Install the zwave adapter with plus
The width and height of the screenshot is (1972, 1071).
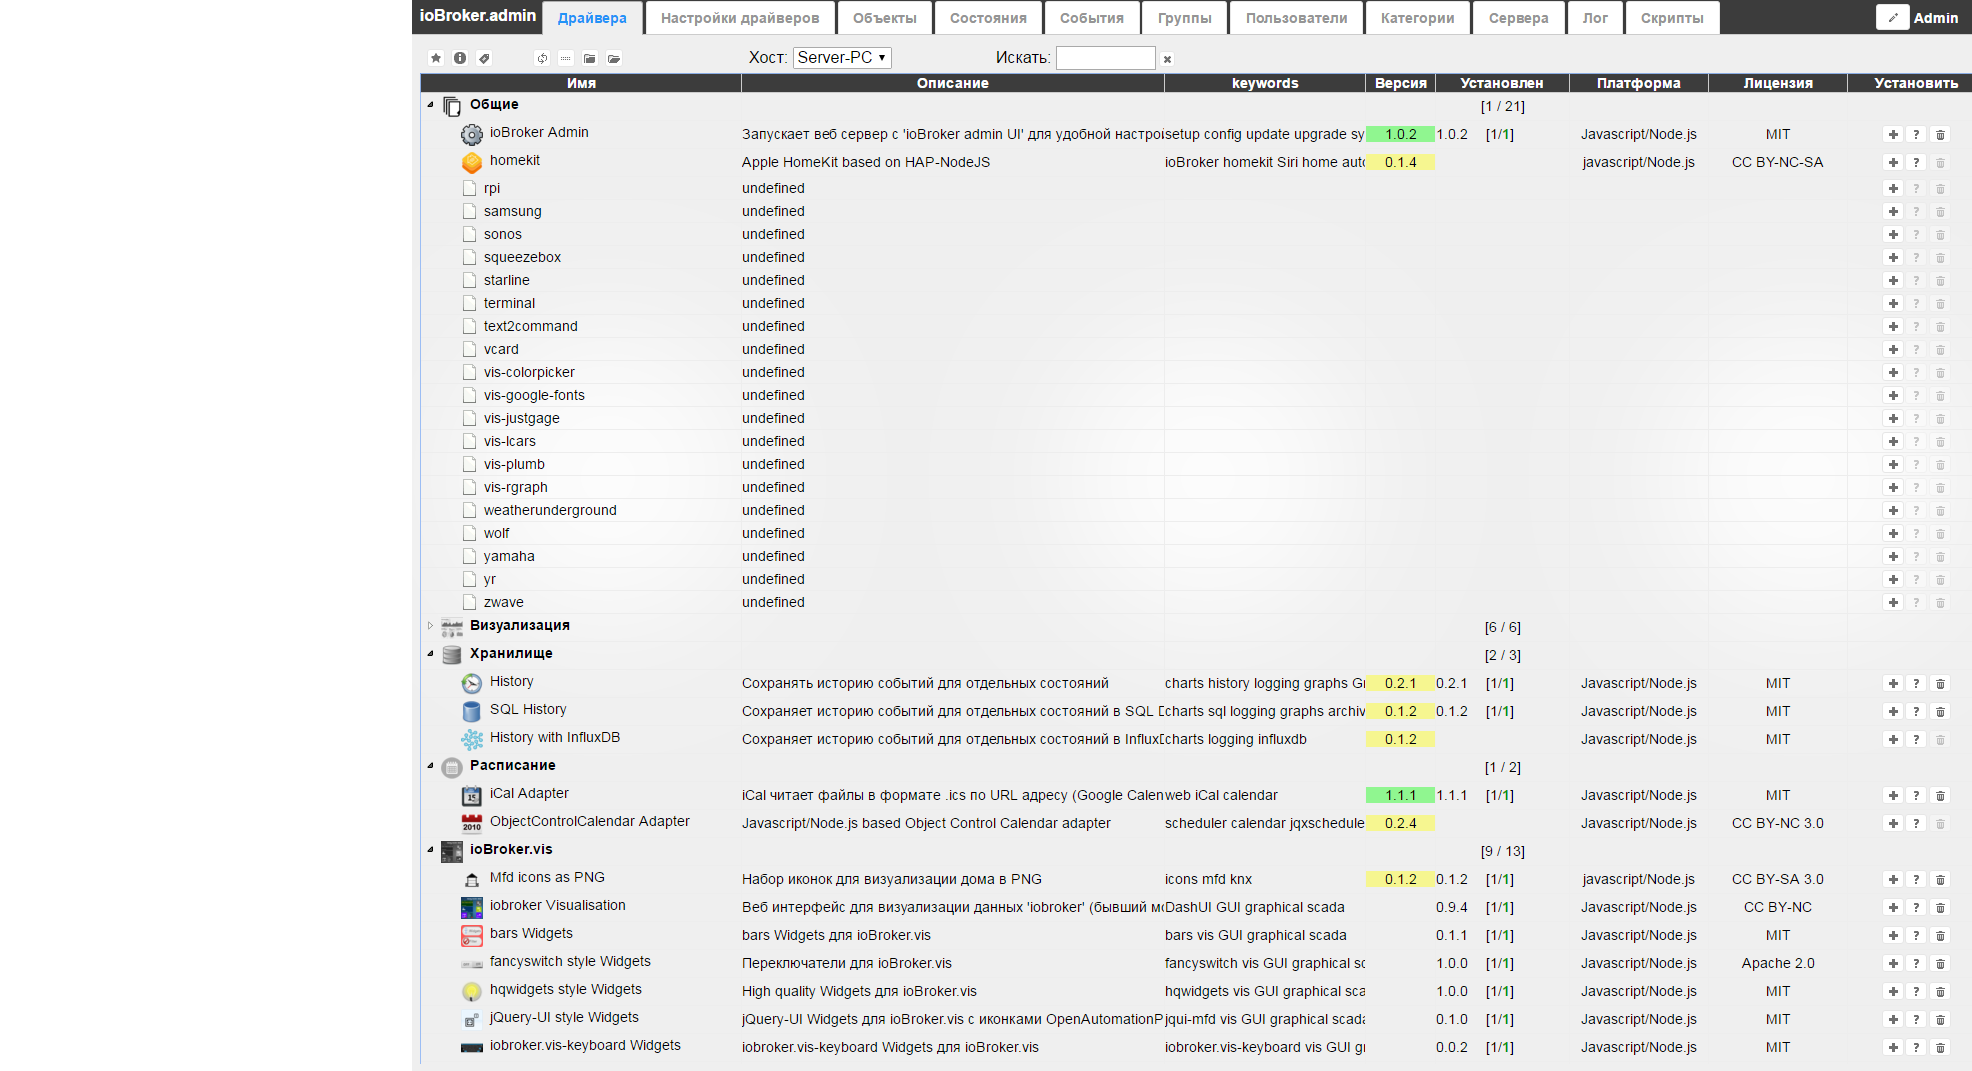pyautogui.click(x=1893, y=602)
